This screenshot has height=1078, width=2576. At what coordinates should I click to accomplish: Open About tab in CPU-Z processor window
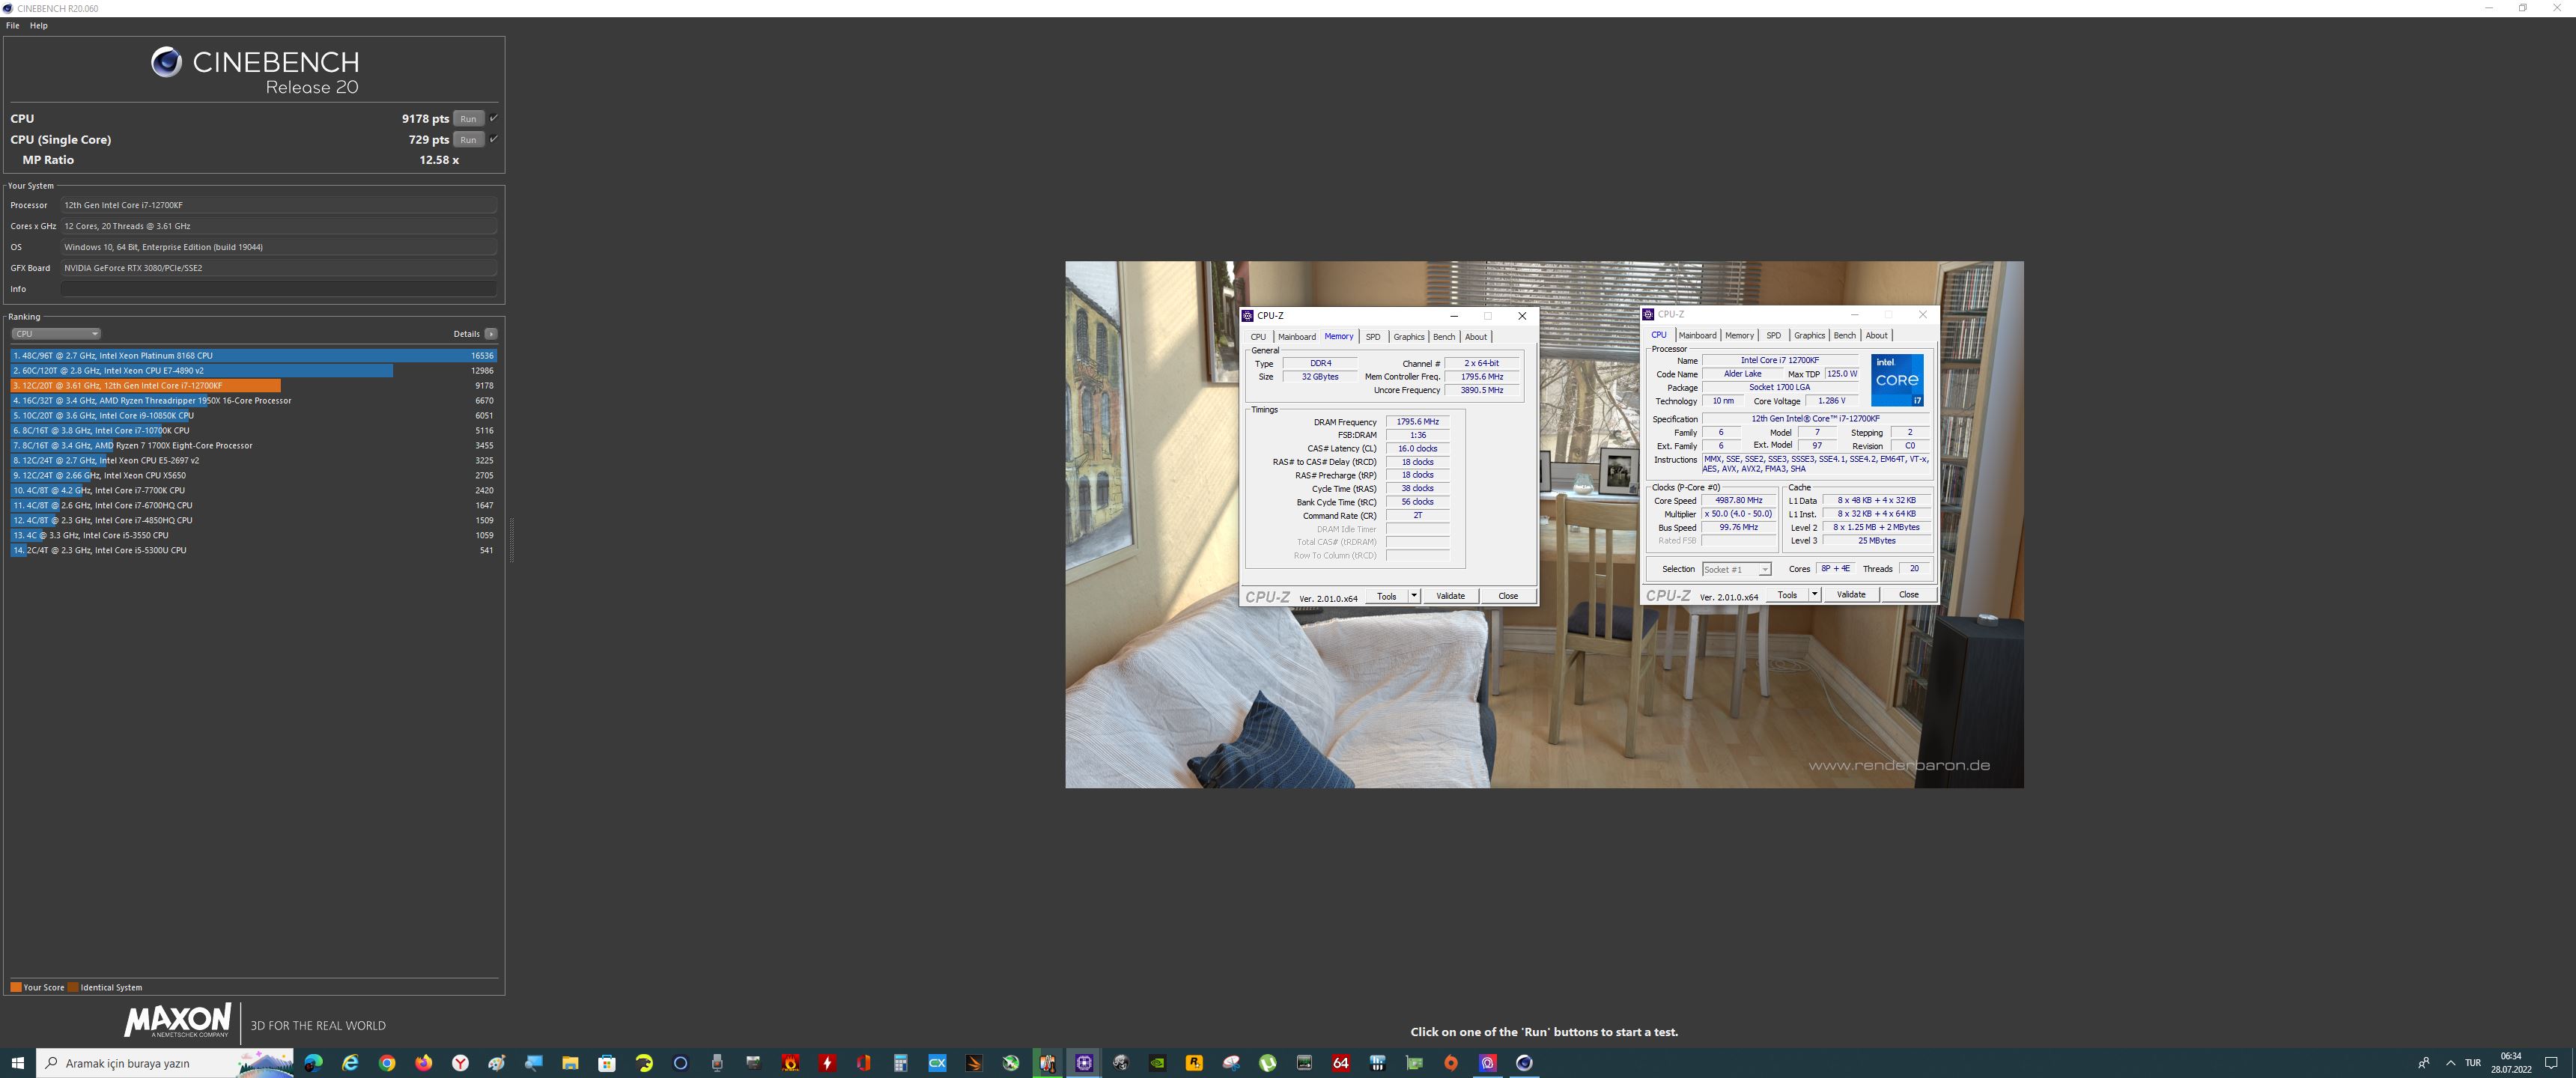tap(1876, 335)
